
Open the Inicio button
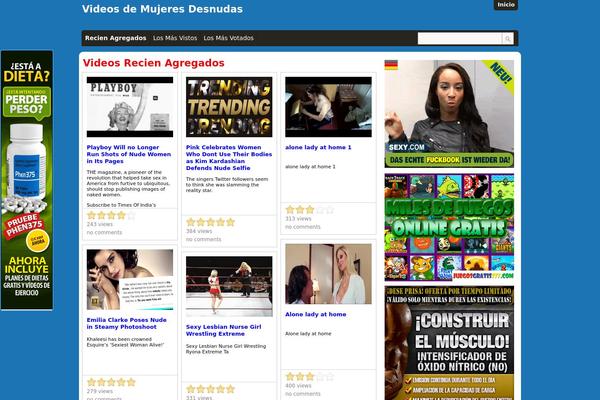point(505,5)
